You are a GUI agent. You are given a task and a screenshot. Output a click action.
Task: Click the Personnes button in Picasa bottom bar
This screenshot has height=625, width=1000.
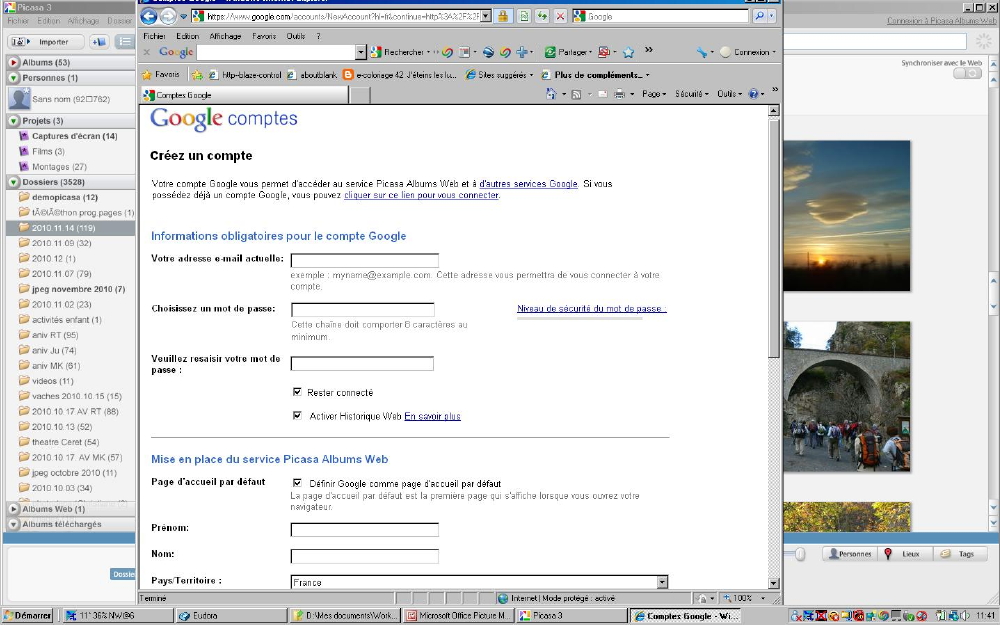[849, 554]
